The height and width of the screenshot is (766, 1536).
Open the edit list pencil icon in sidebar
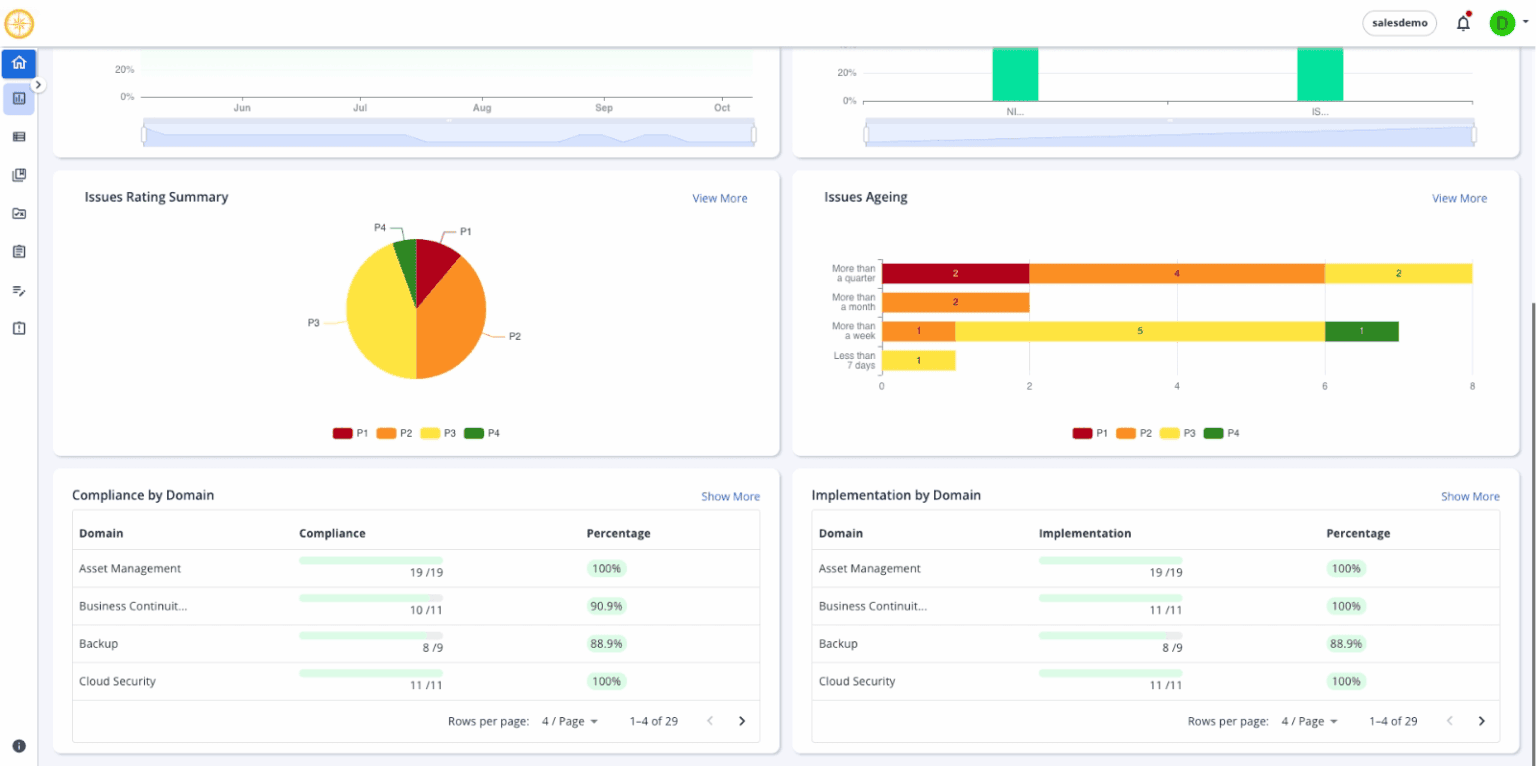click(x=19, y=290)
